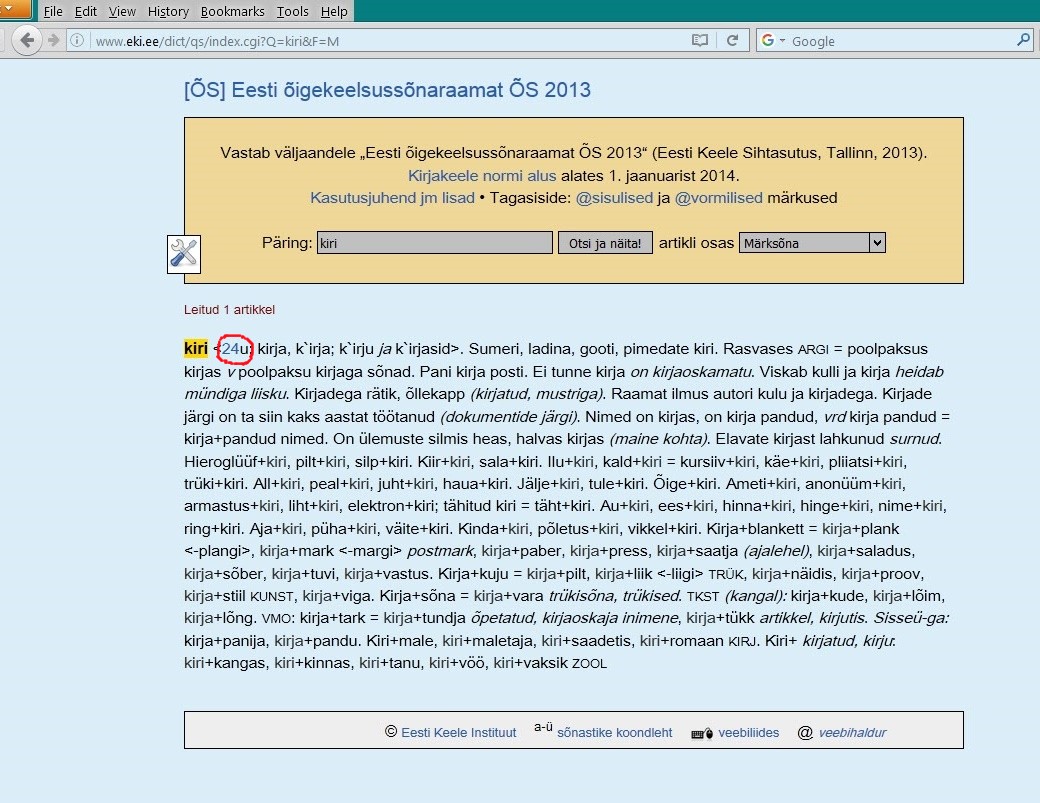This screenshot has height=803, width=1040.
Task: Click the a-ü icon beside sõnastike koondleht
Action: pos(543,729)
